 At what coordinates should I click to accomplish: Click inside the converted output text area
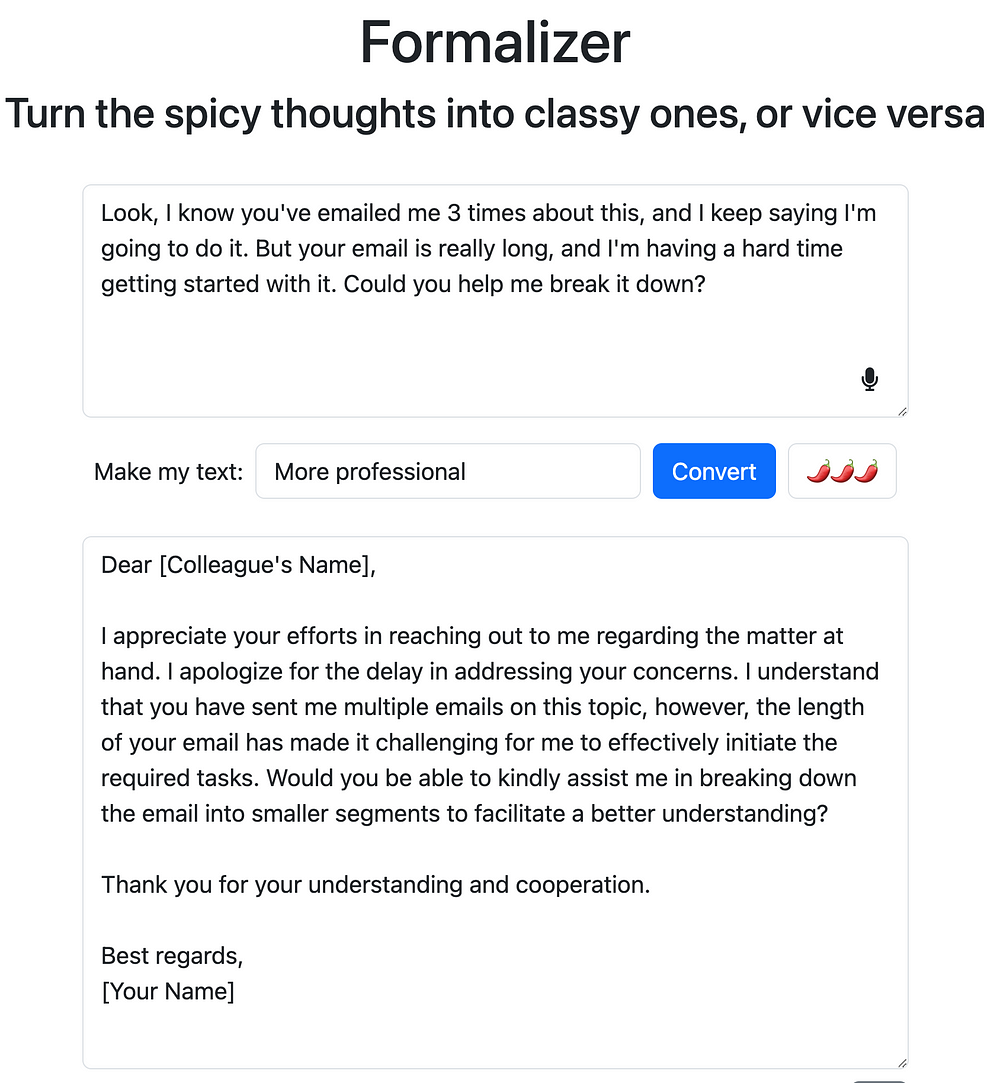pos(495,1030)
